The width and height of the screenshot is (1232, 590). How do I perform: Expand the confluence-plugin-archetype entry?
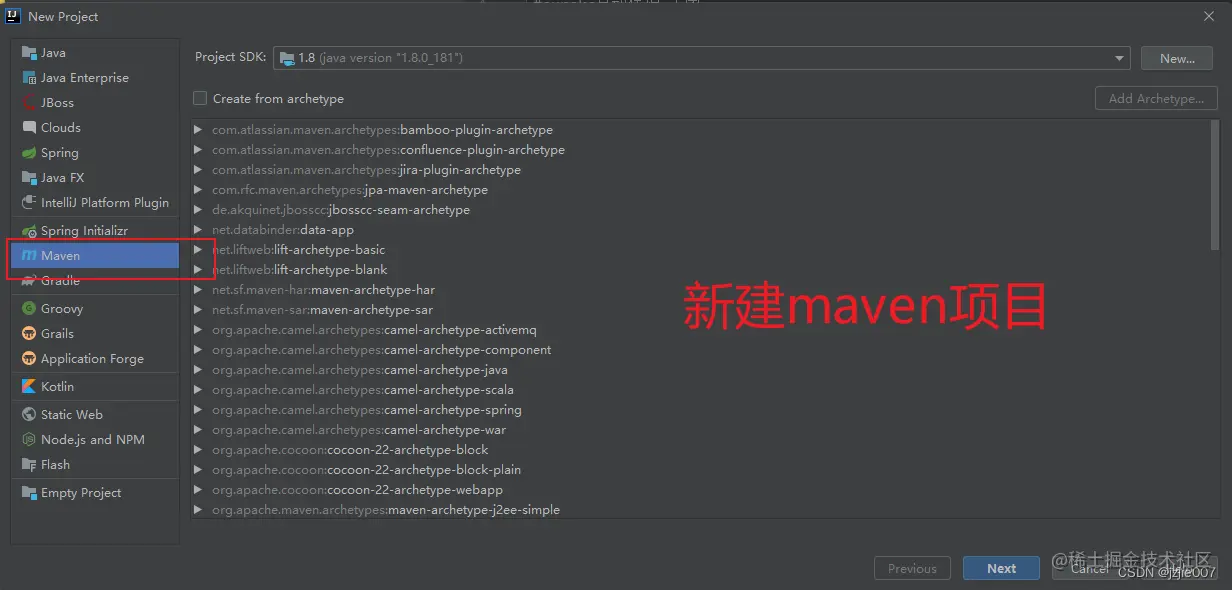point(199,150)
